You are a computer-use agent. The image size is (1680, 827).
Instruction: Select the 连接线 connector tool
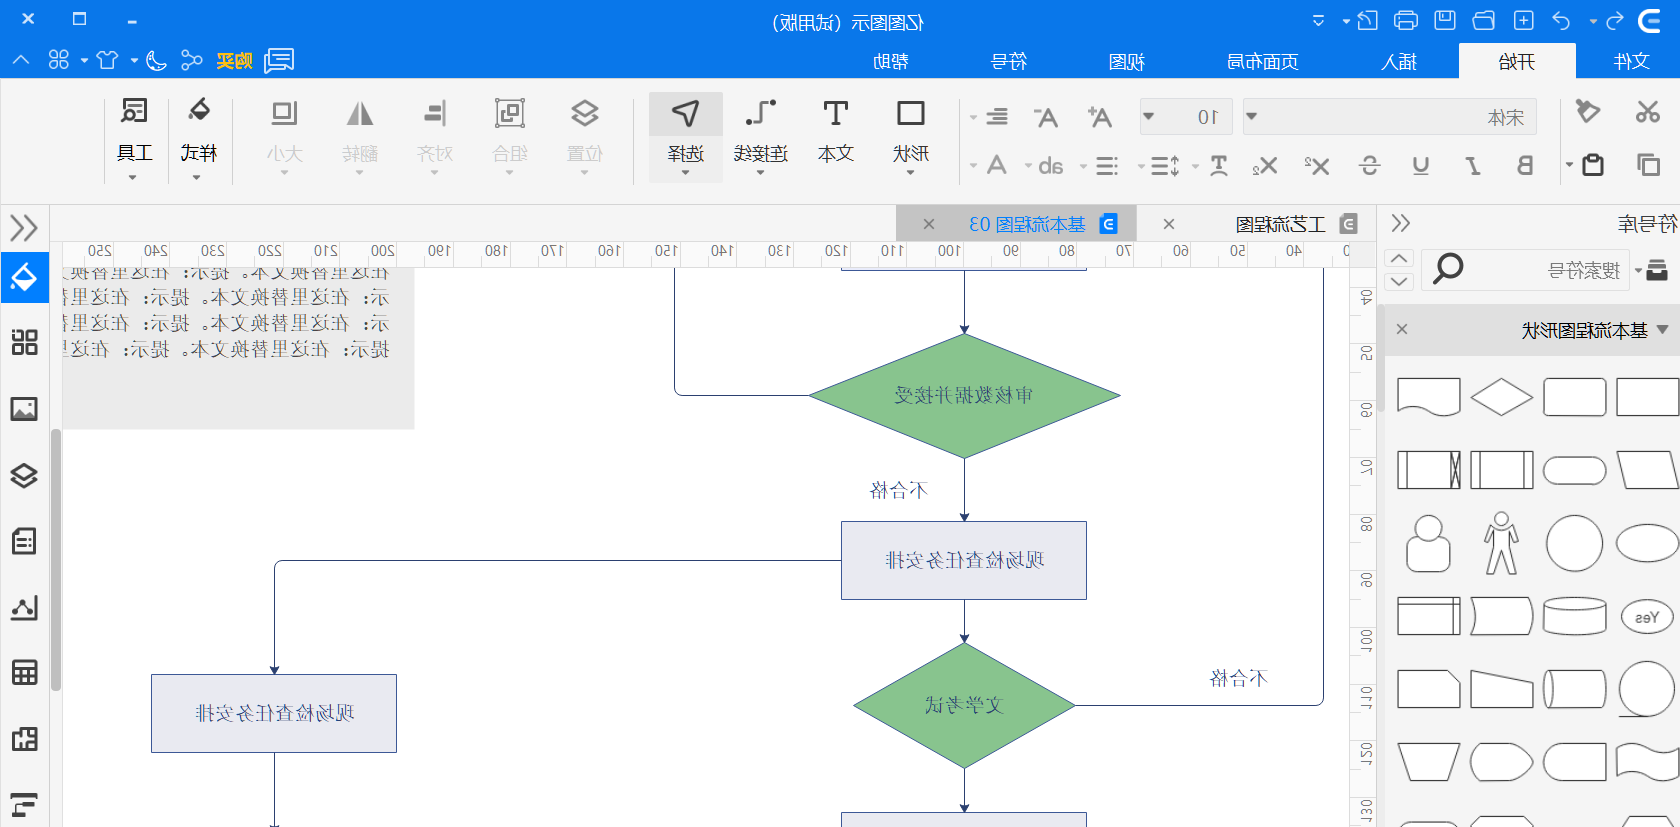(761, 137)
